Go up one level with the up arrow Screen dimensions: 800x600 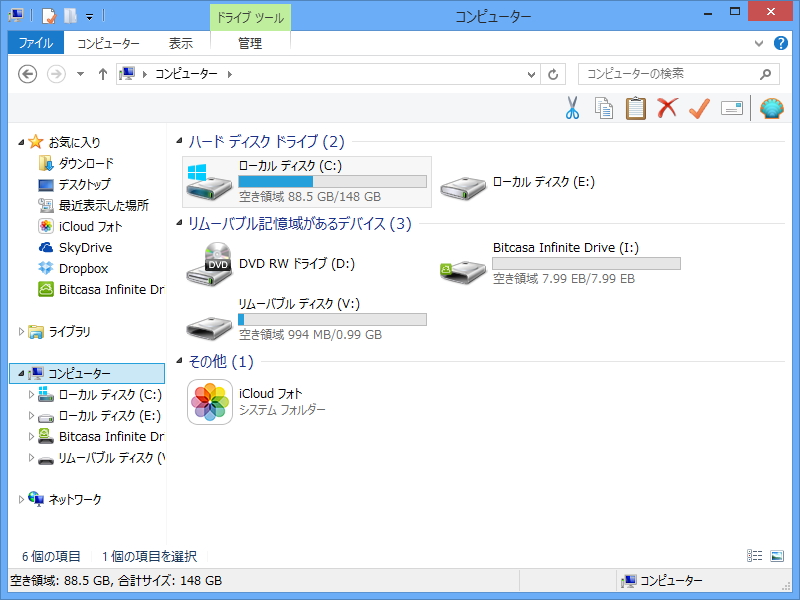pos(103,74)
